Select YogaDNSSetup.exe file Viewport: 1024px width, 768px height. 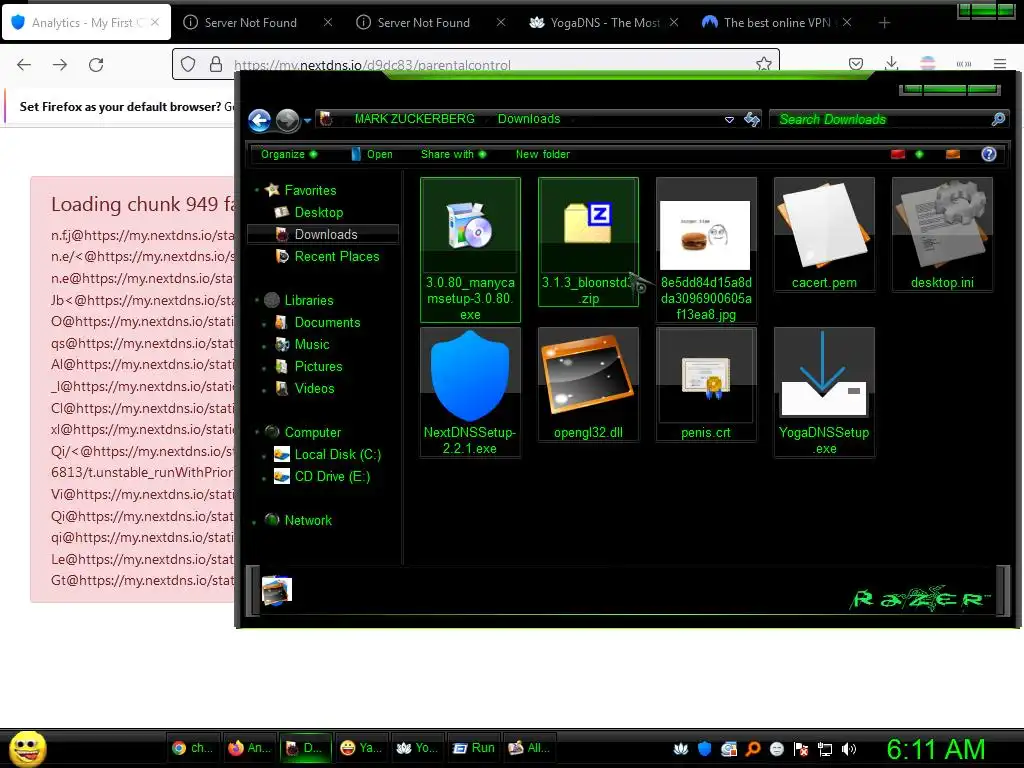pyautogui.click(x=824, y=392)
